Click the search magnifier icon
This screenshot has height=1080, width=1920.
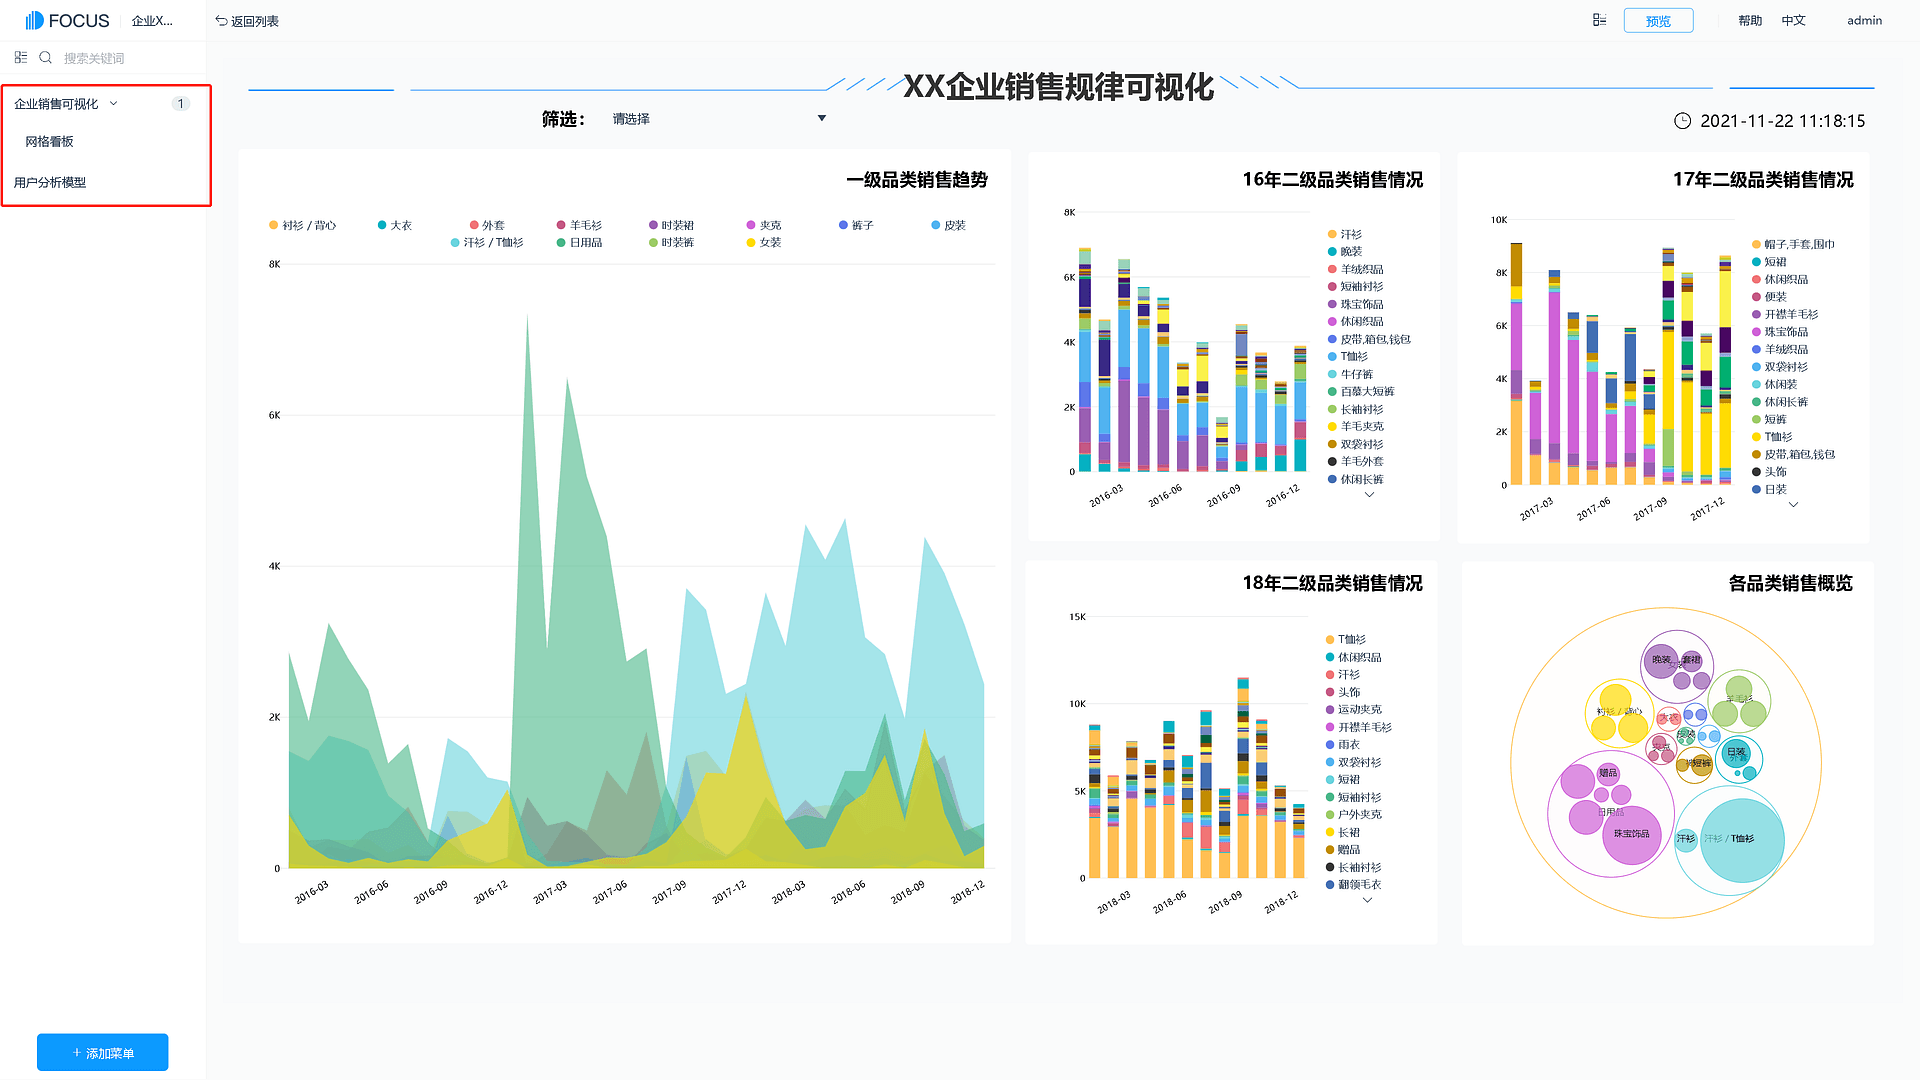45,58
